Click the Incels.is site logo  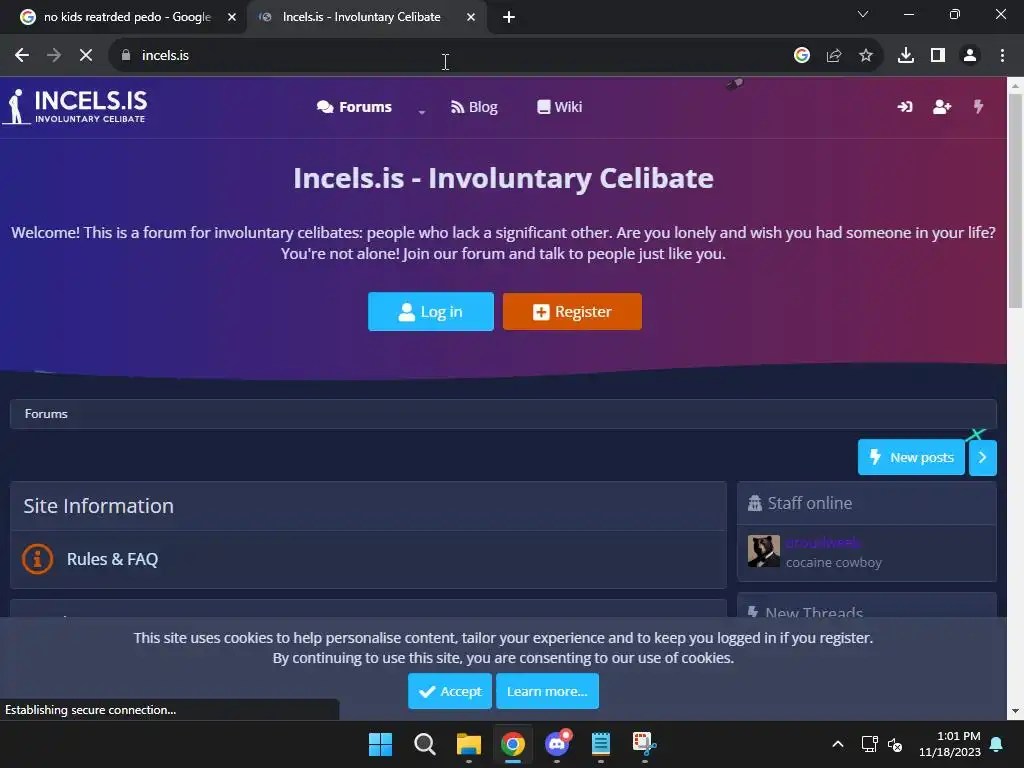click(75, 106)
